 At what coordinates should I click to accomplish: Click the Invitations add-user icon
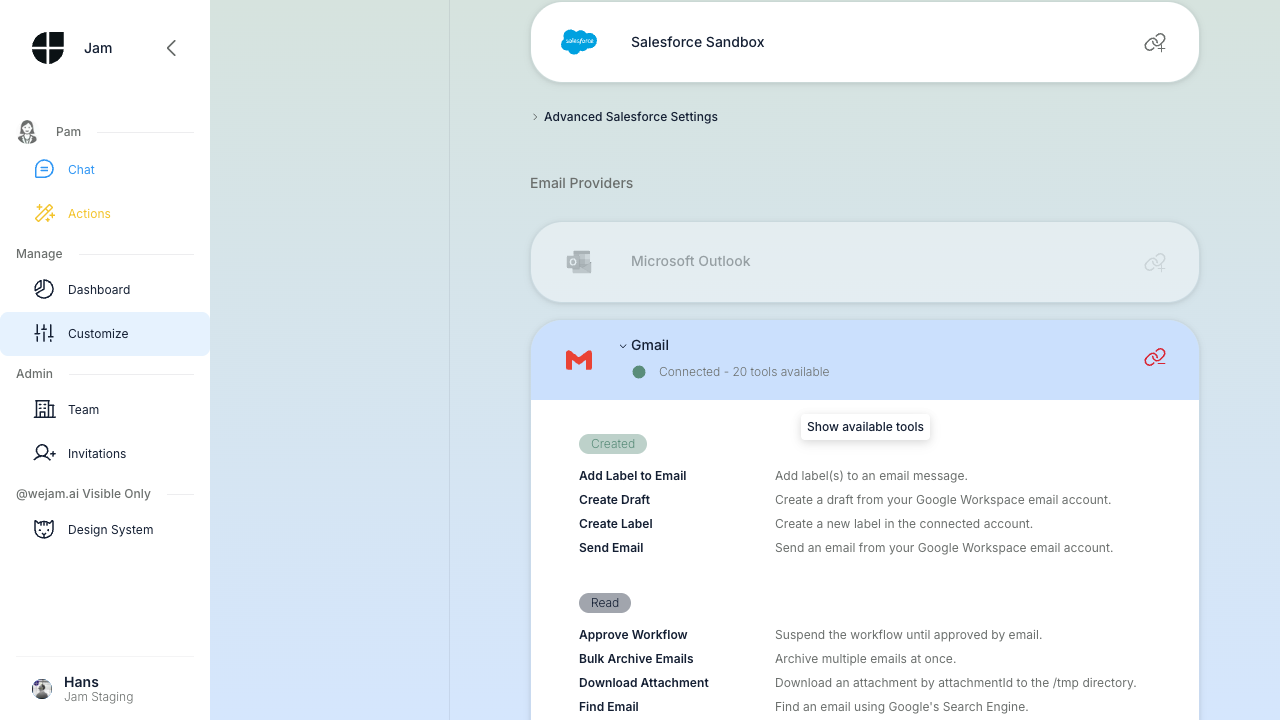pyautogui.click(x=44, y=453)
